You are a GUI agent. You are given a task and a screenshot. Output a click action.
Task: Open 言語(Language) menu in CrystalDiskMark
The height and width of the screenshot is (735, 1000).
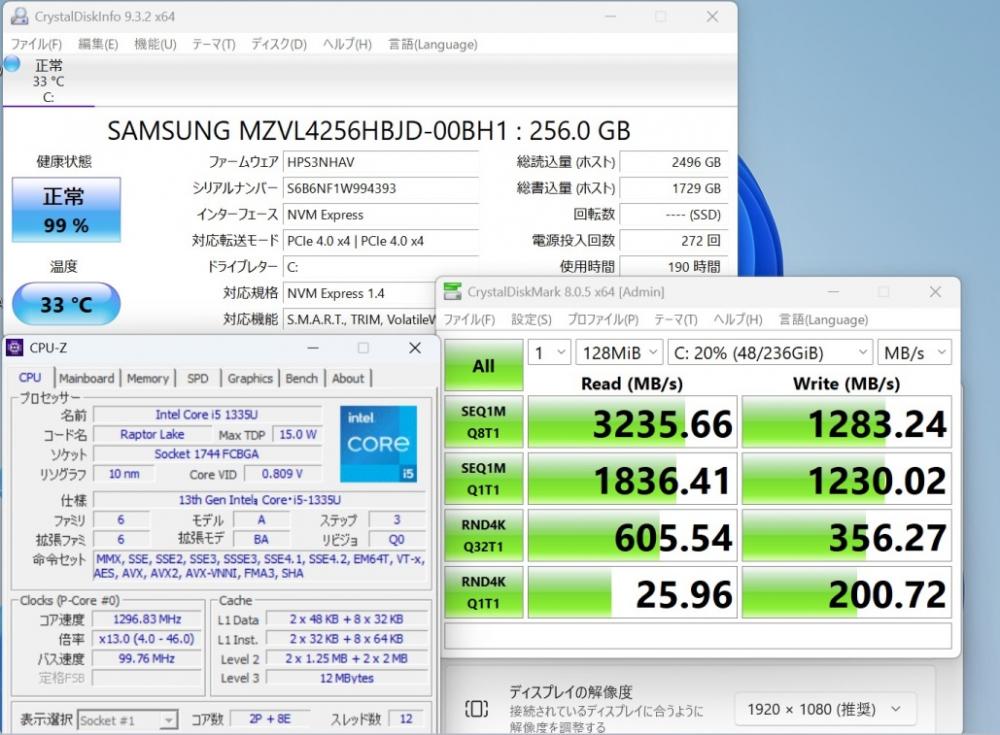(823, 320)
